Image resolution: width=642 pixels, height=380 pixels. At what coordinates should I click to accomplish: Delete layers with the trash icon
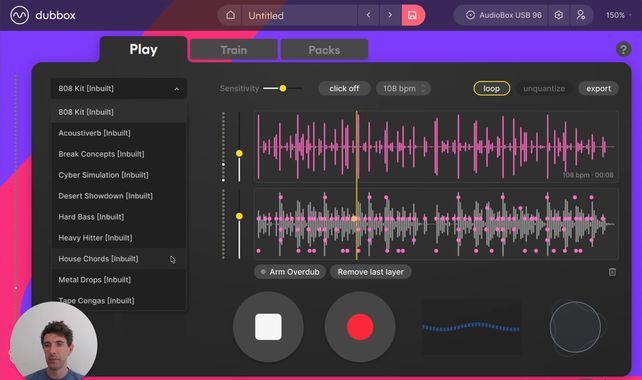[612, 272]
